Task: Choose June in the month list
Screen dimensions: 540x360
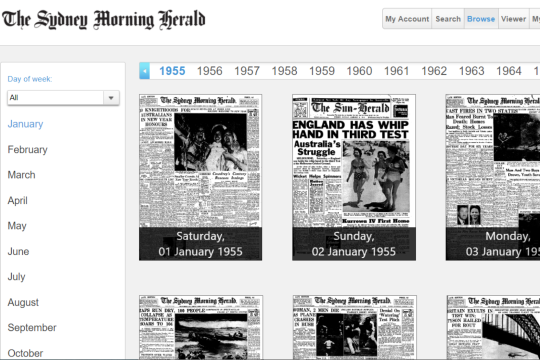Action: 18,251
